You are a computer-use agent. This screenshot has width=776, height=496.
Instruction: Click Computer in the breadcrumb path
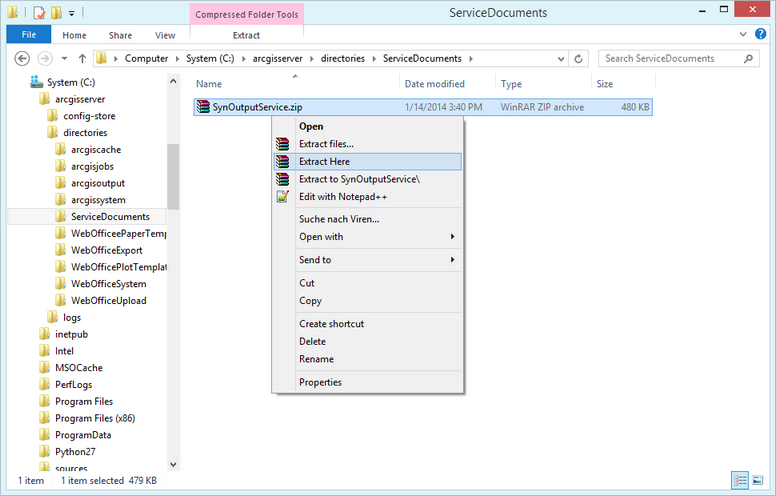[146, 58]
